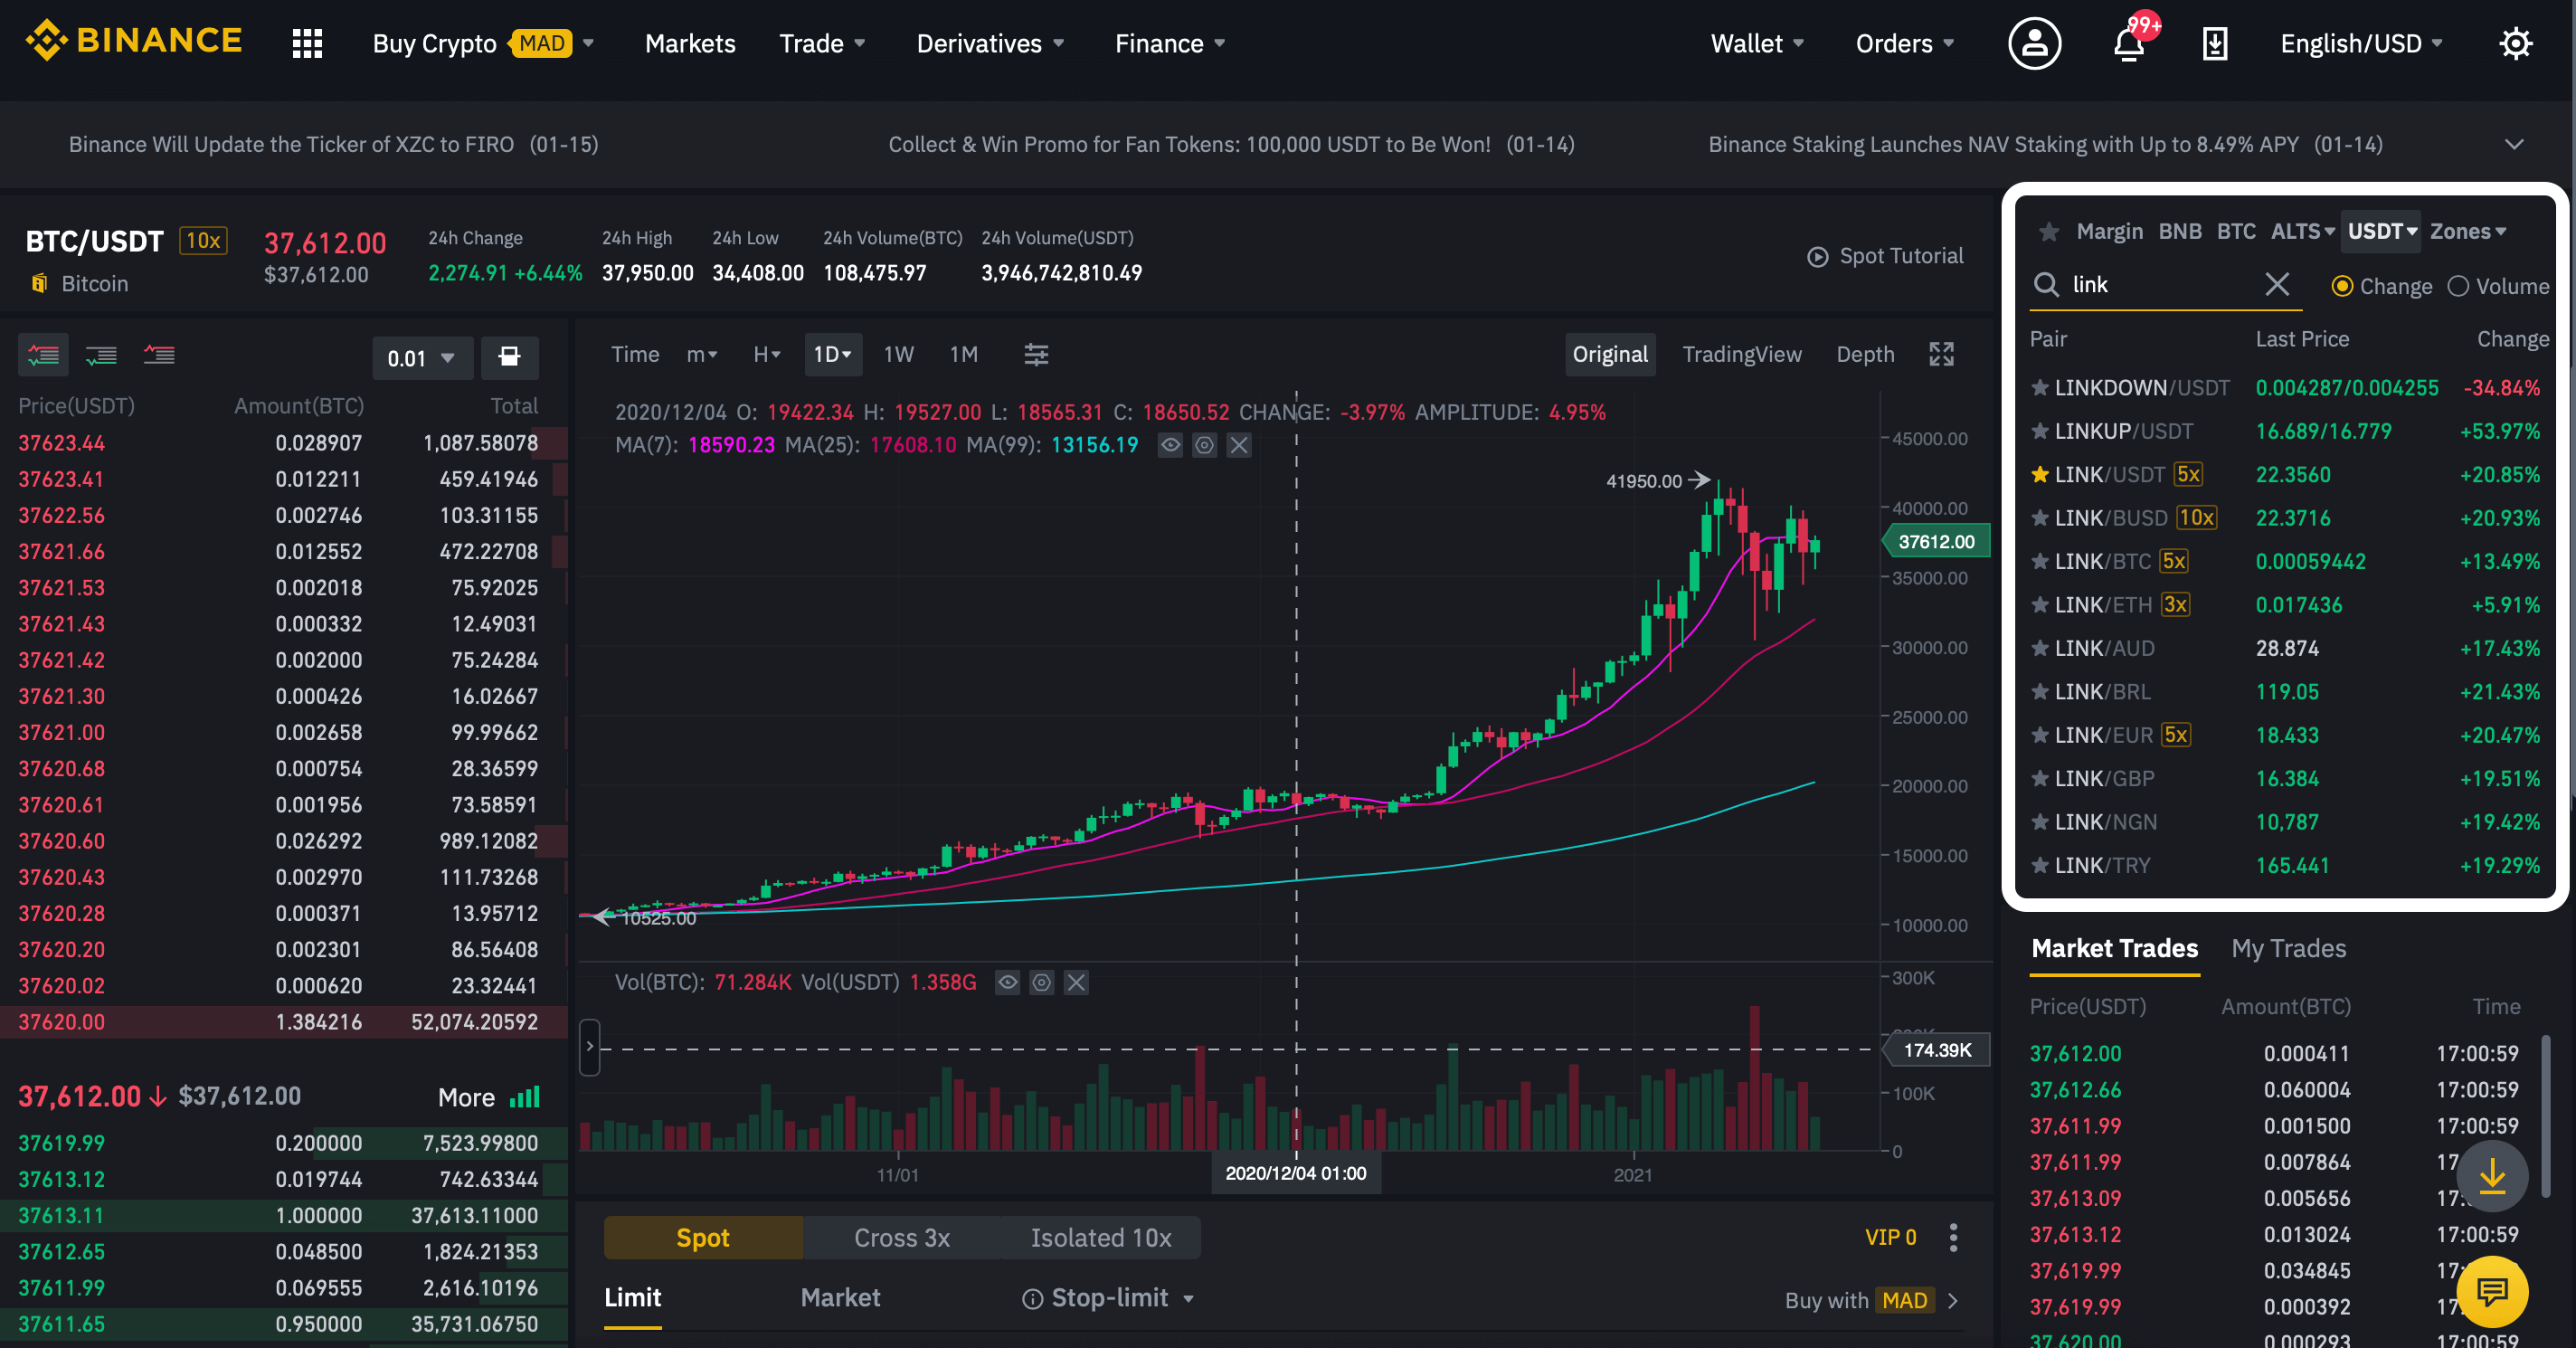The image size is (2576, 1348).
Task: Expand the Trade menu dropdown
Action: (821, 43)
